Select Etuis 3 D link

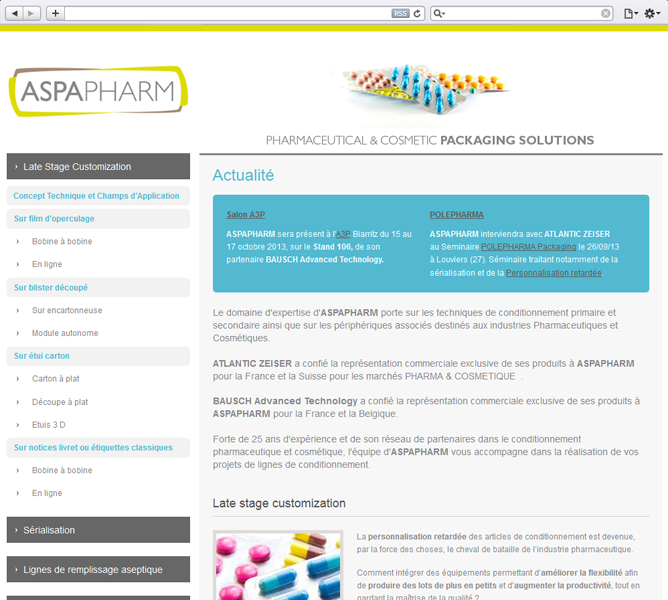[49, 425]
